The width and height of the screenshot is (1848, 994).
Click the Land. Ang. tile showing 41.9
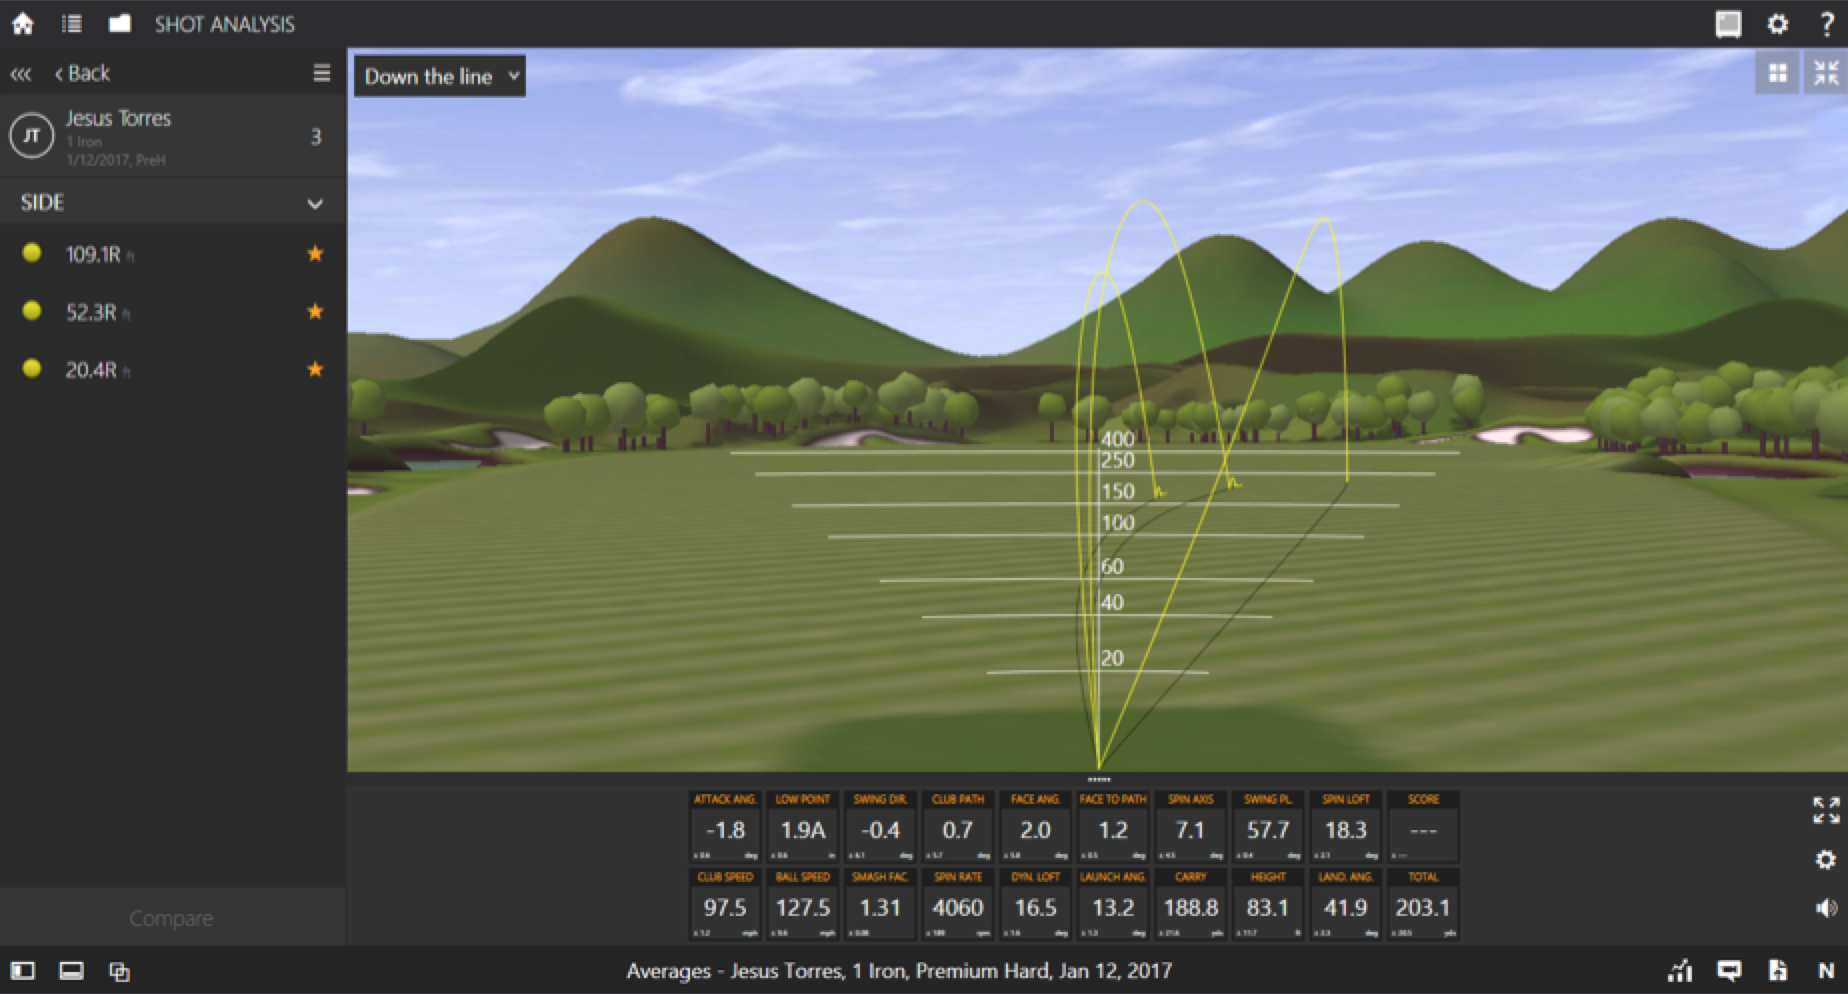click(x=1345, y=905)
